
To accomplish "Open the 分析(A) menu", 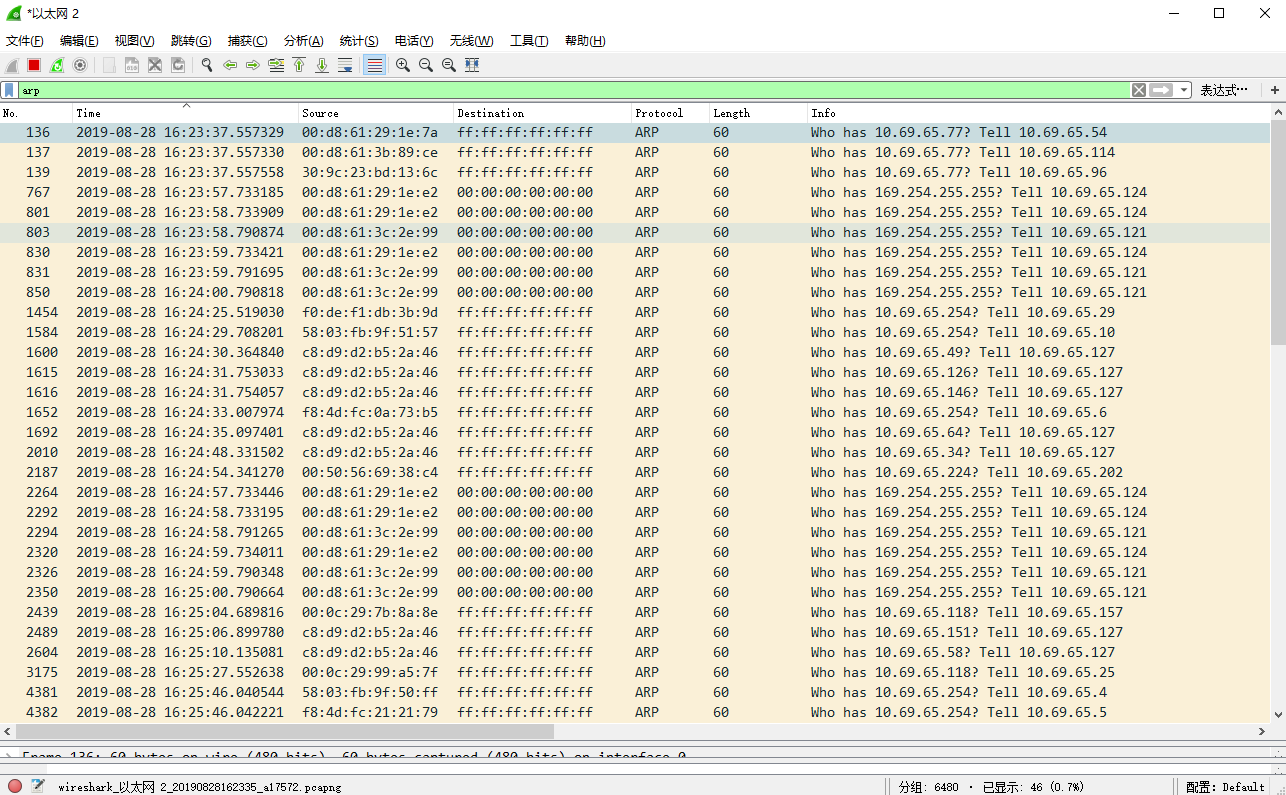I will [304, 41].
